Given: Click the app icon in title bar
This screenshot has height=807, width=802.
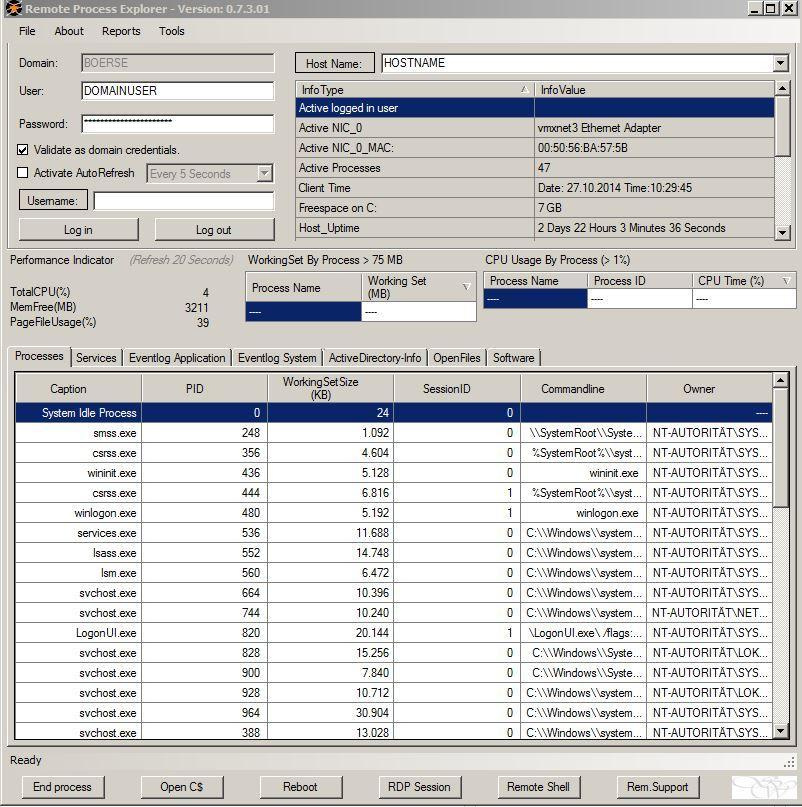Looking at the screenshot, I should 13,8.
